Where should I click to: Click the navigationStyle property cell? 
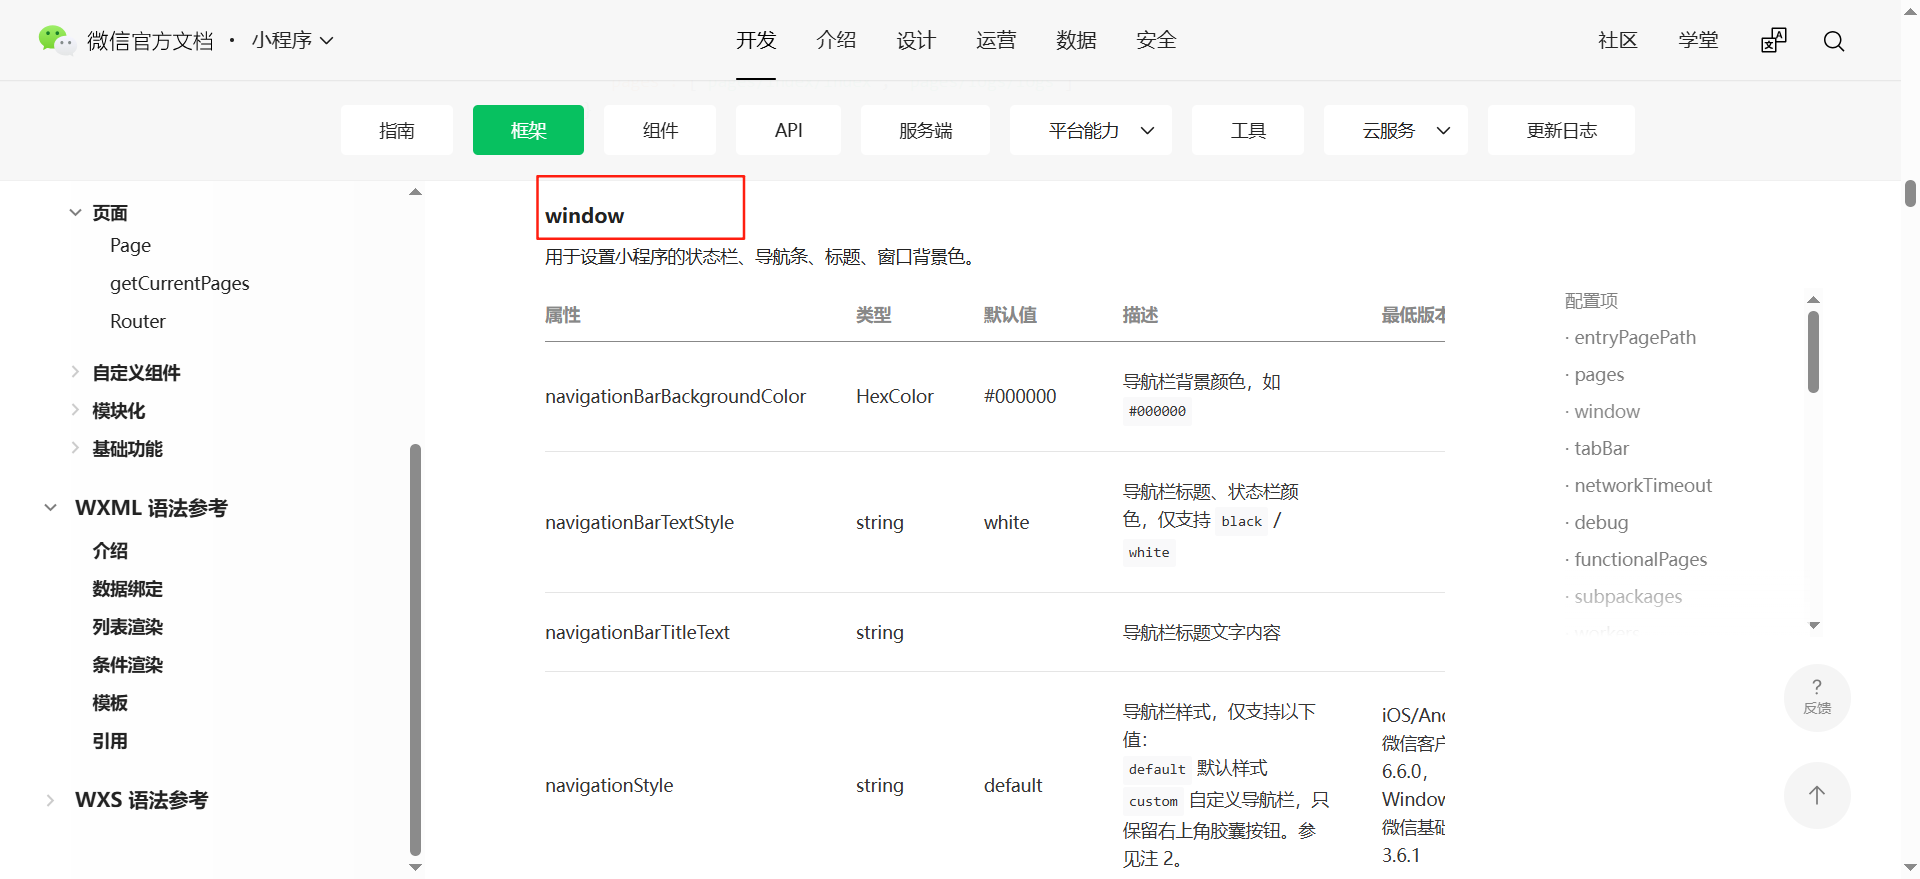pyautogui.click(x=609, y=785)
